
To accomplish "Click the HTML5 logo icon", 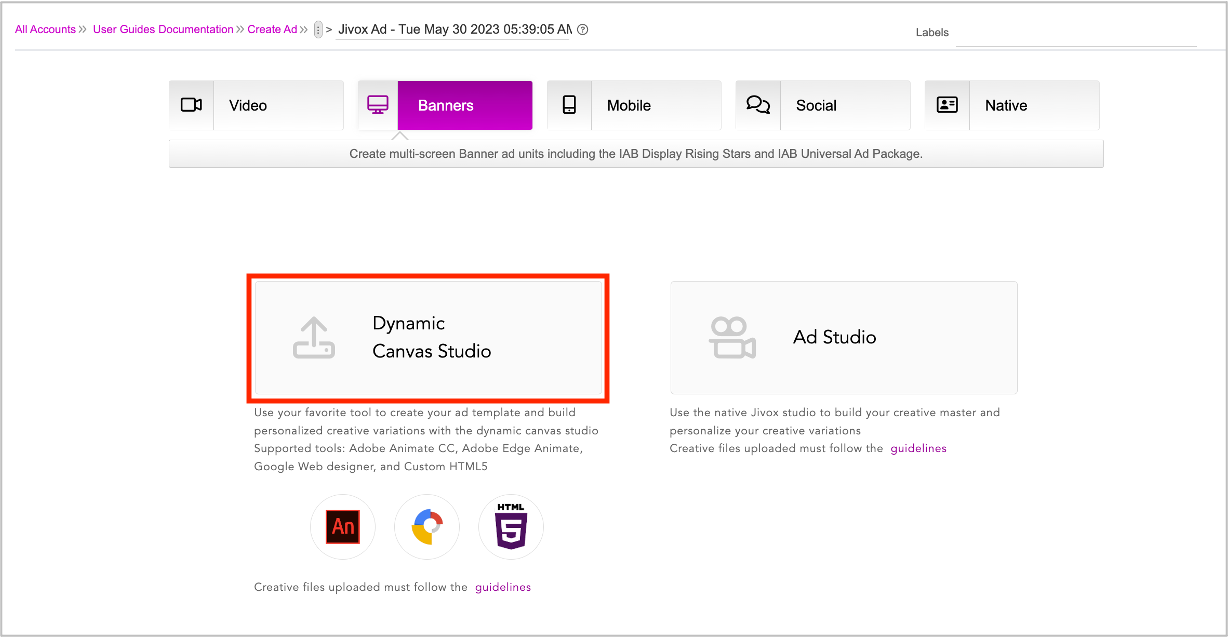I will pos(511,527).
